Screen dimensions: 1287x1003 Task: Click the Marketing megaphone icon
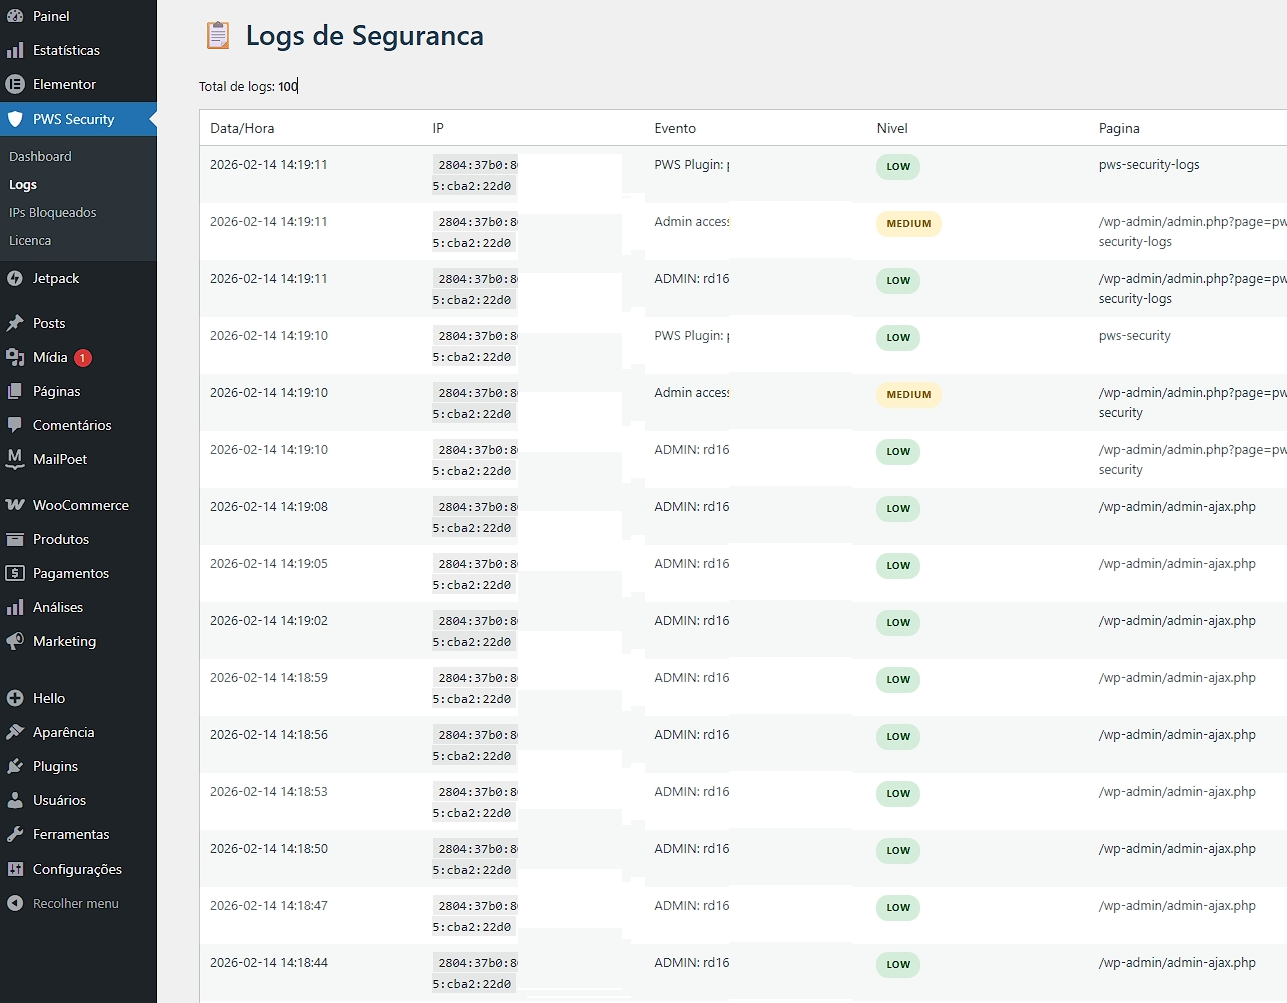(x=15, y=641)
